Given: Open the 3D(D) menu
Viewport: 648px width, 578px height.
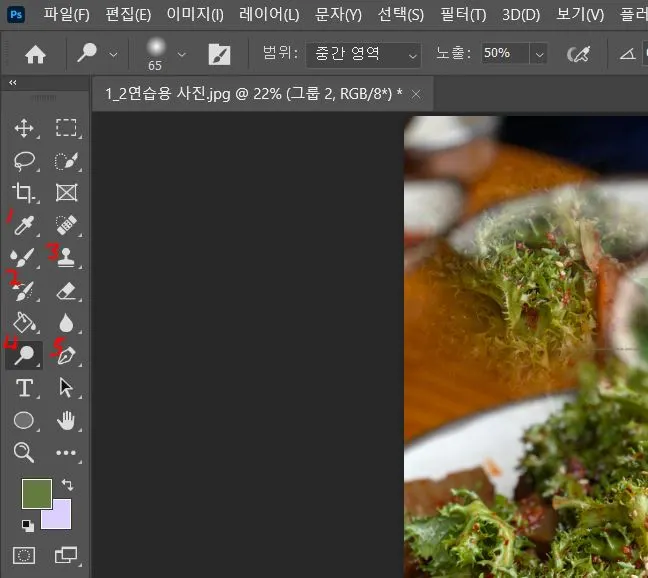Looking at the screenshot, I should [x=521, y=15].
